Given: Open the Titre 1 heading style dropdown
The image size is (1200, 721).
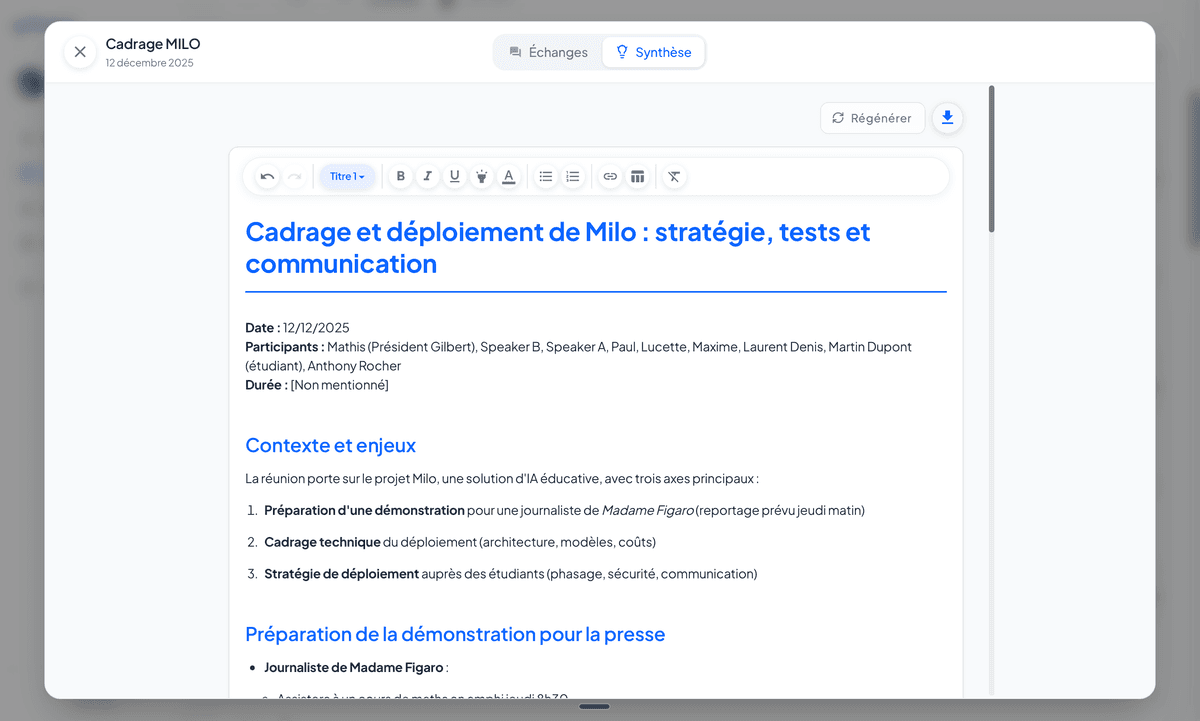Looking at the screenshot, I should point(347,177).
